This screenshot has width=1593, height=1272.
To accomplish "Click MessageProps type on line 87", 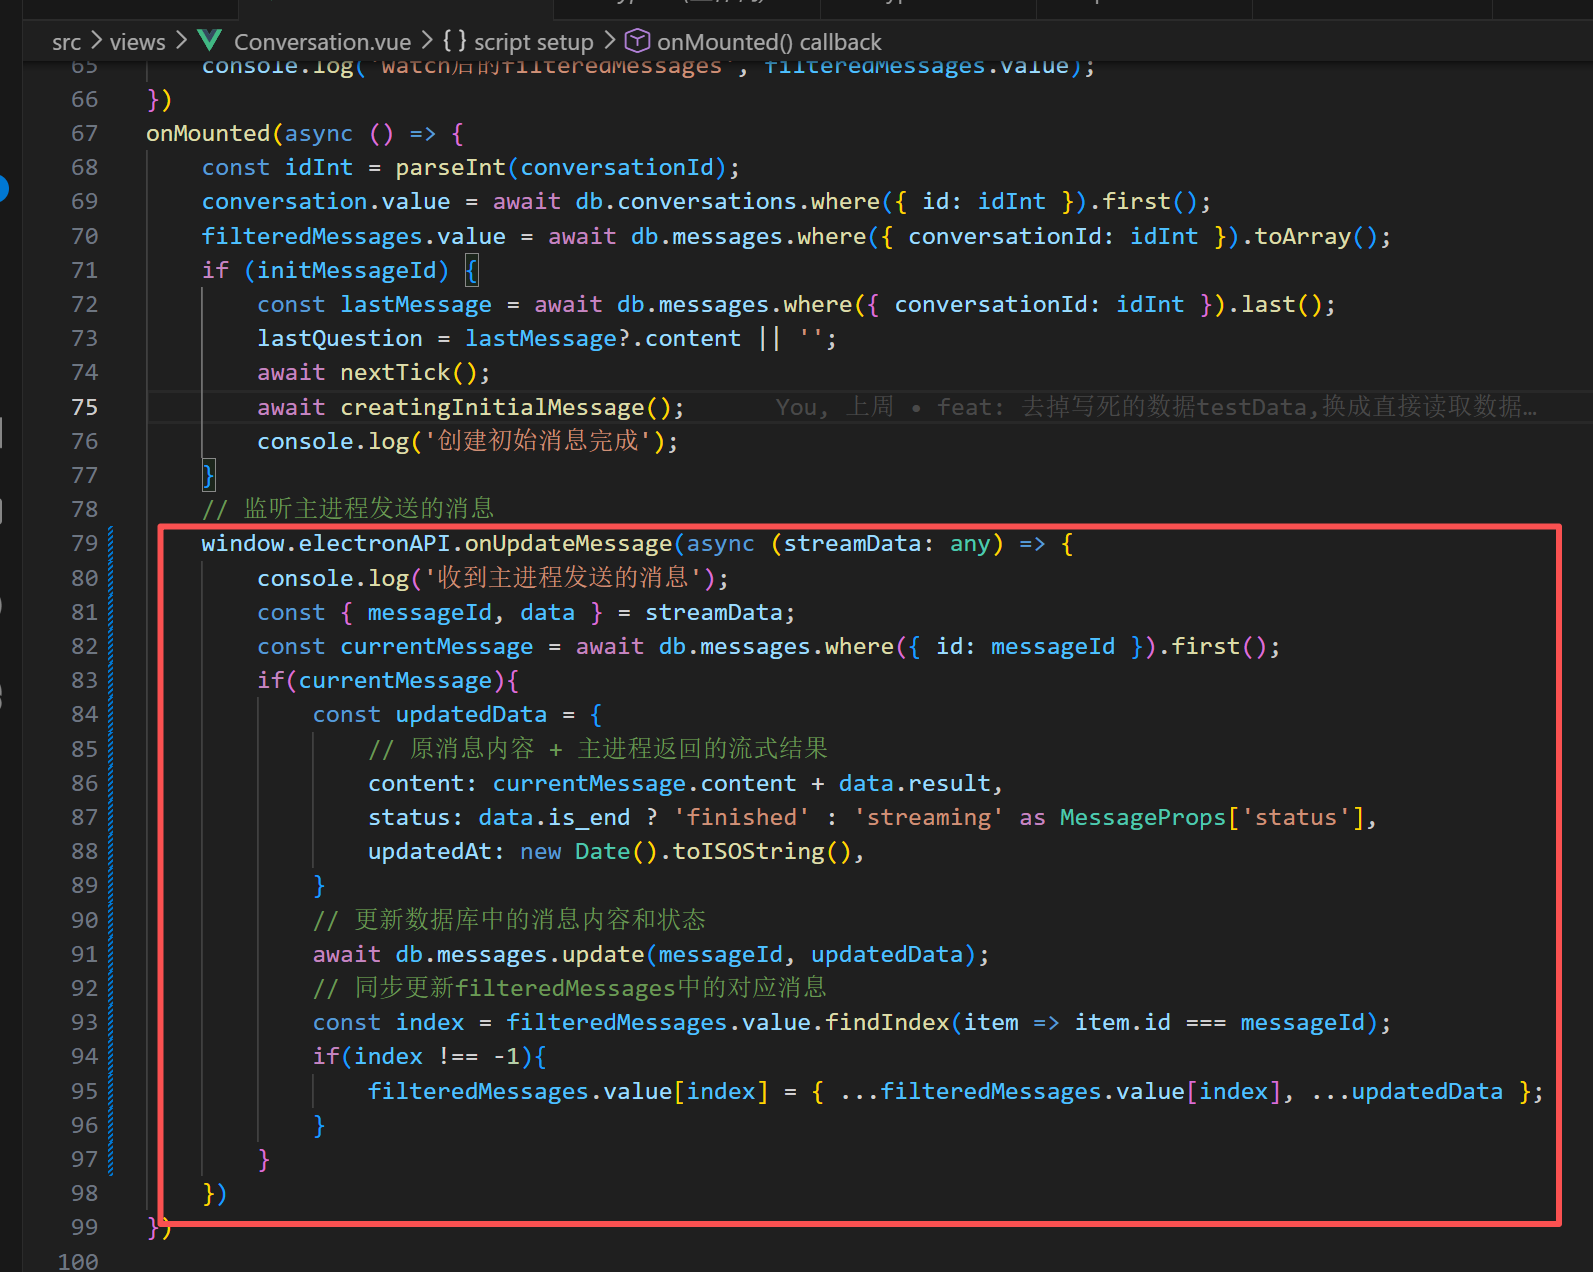I will coord(1142,817).
